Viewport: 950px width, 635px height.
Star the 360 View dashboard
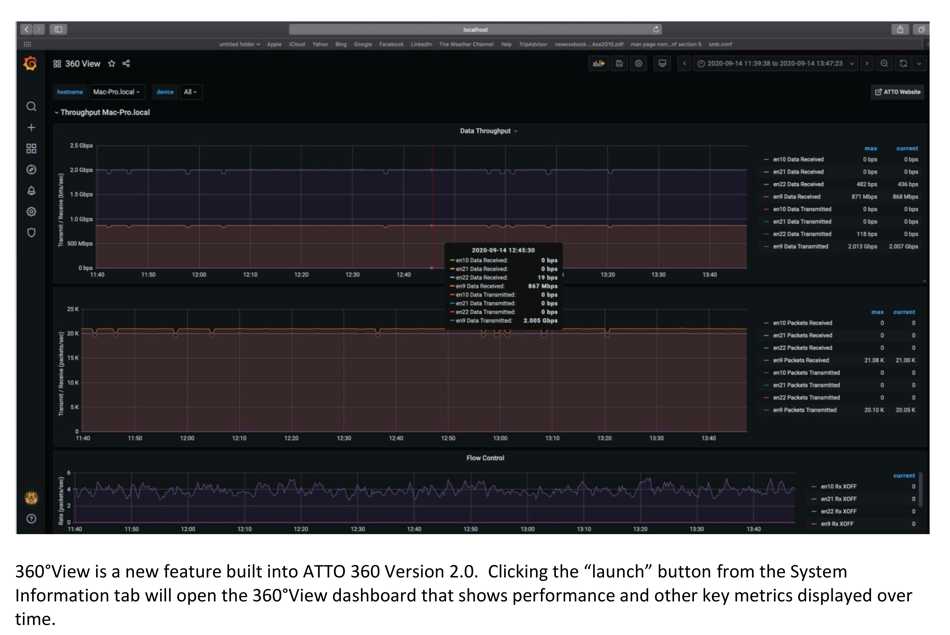click(111, 64)
